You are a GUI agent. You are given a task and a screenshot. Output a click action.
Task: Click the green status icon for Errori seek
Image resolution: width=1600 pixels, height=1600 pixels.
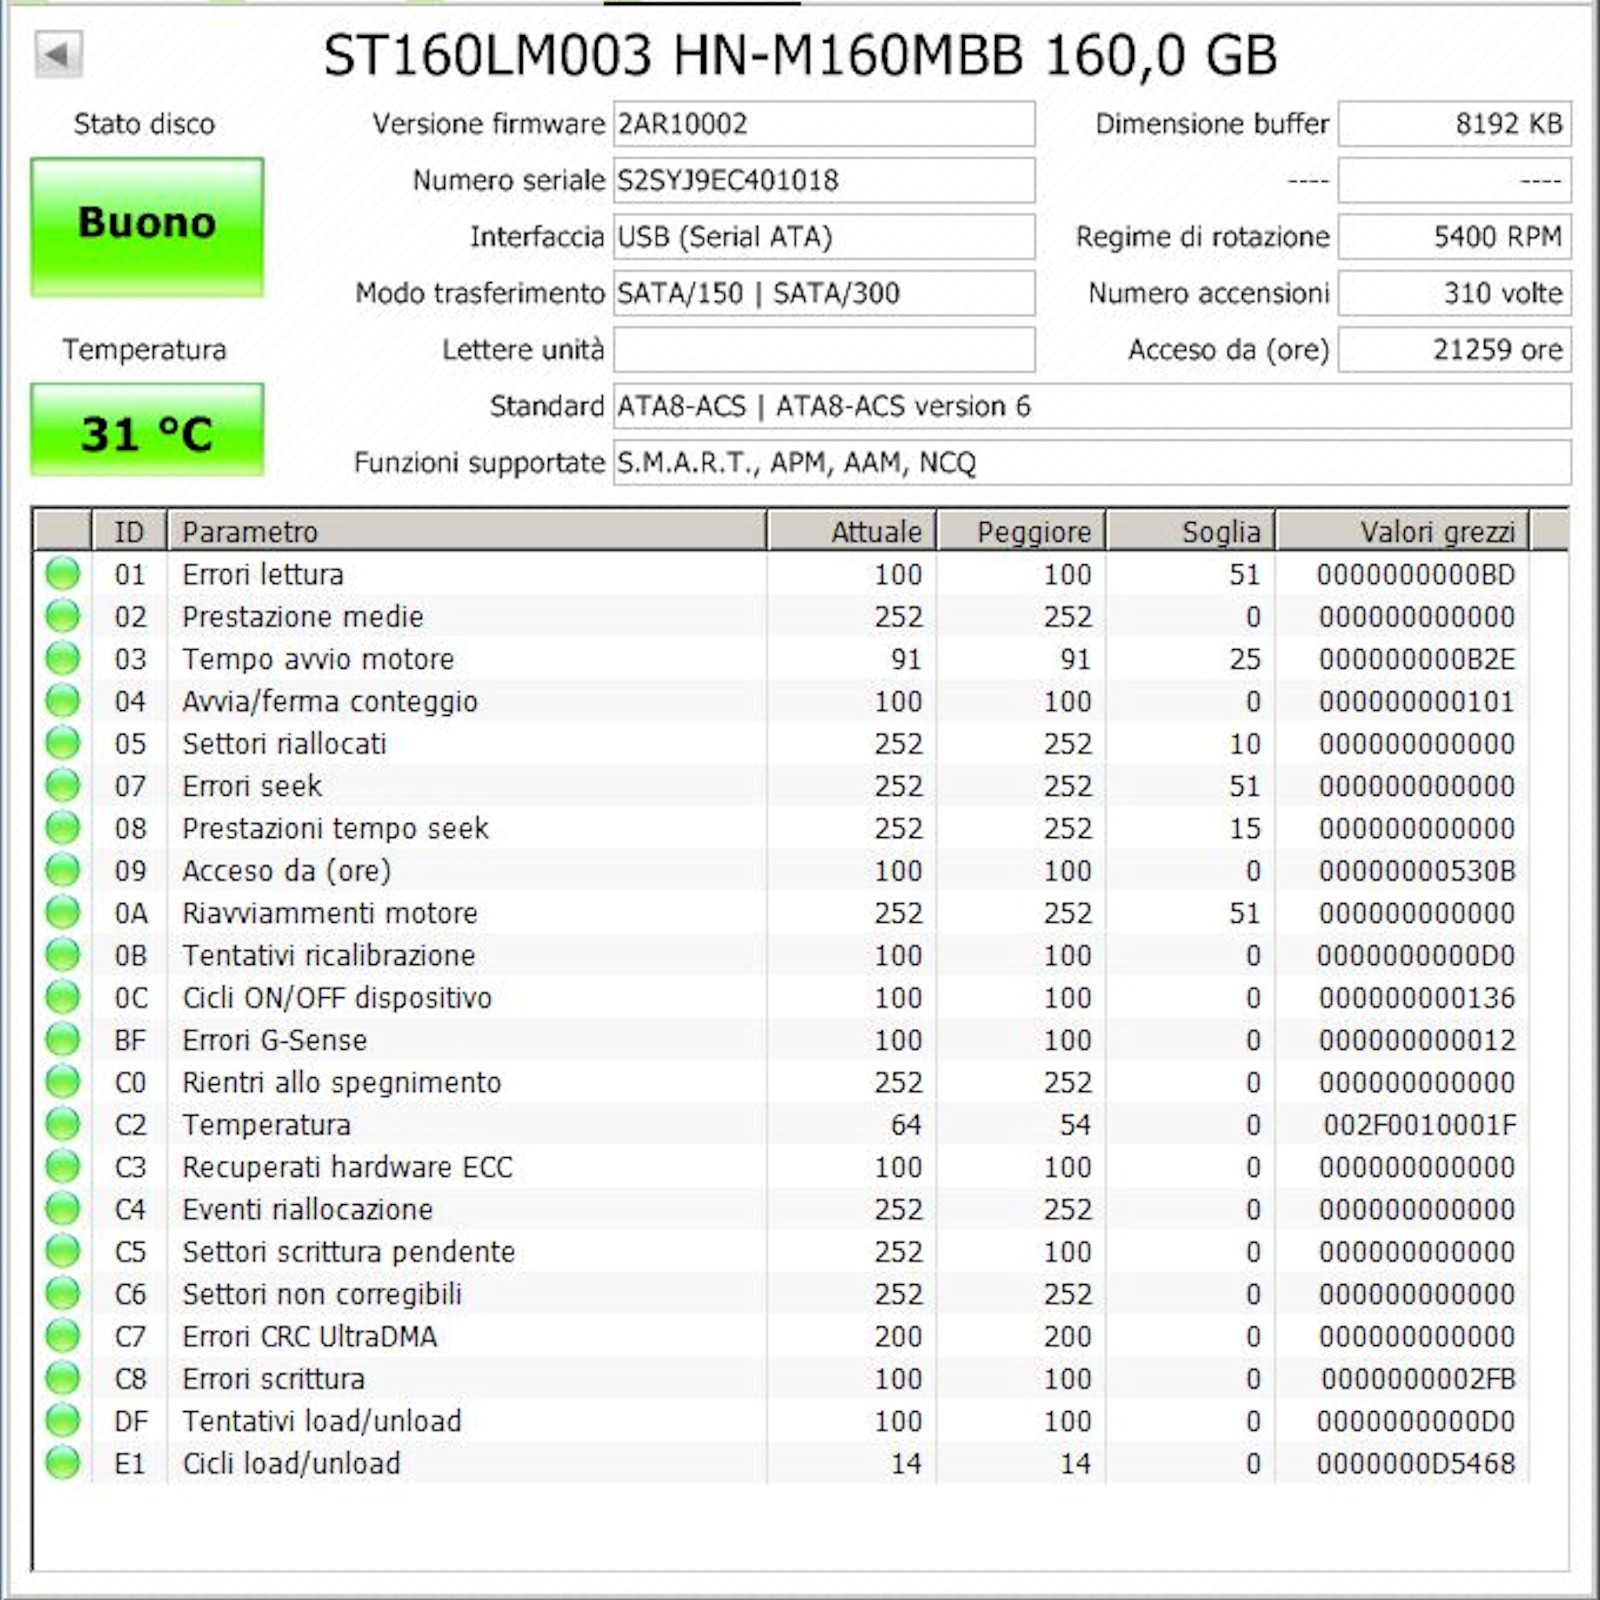63,786
